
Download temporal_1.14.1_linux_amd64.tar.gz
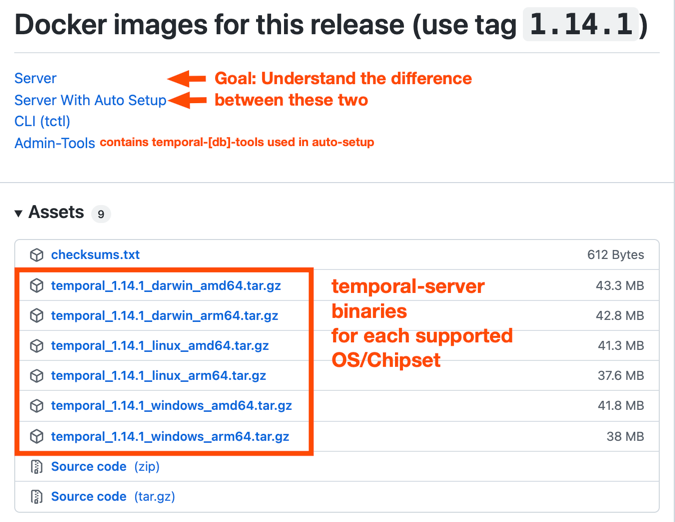point(160,346)
